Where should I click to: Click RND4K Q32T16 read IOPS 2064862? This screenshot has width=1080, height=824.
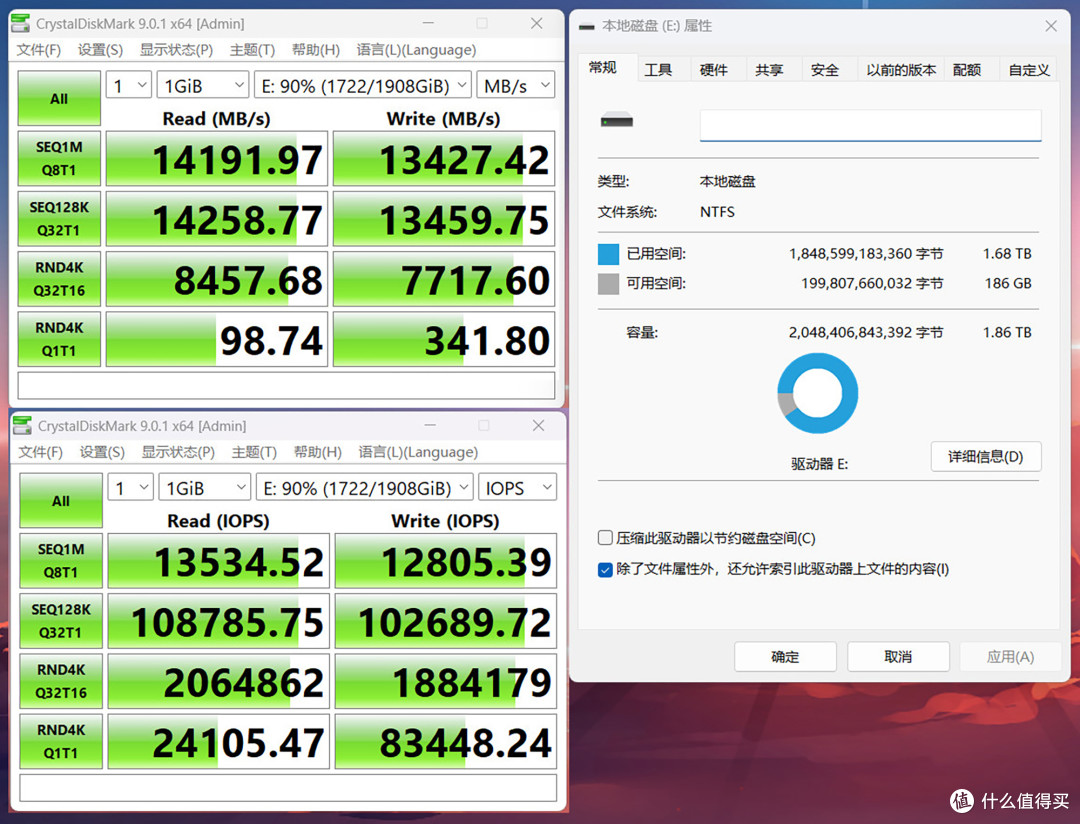(218, 681)
